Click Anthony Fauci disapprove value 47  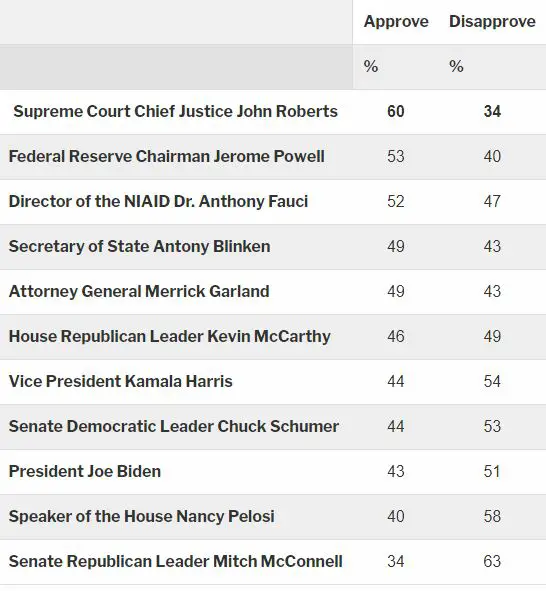[x=492, y=201]
